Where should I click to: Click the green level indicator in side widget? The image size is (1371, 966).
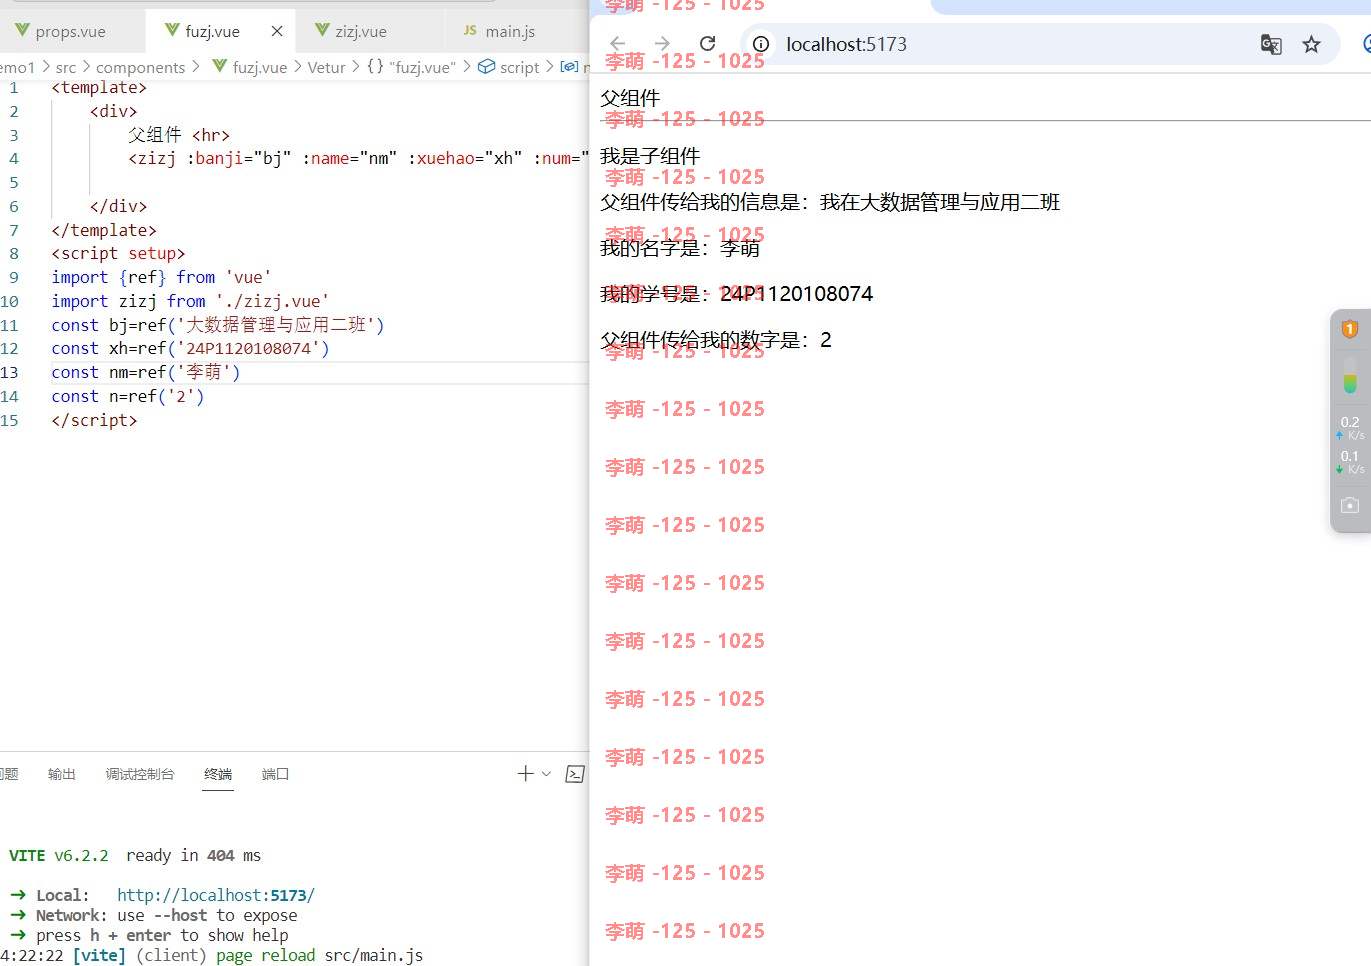coord(1350,375)
